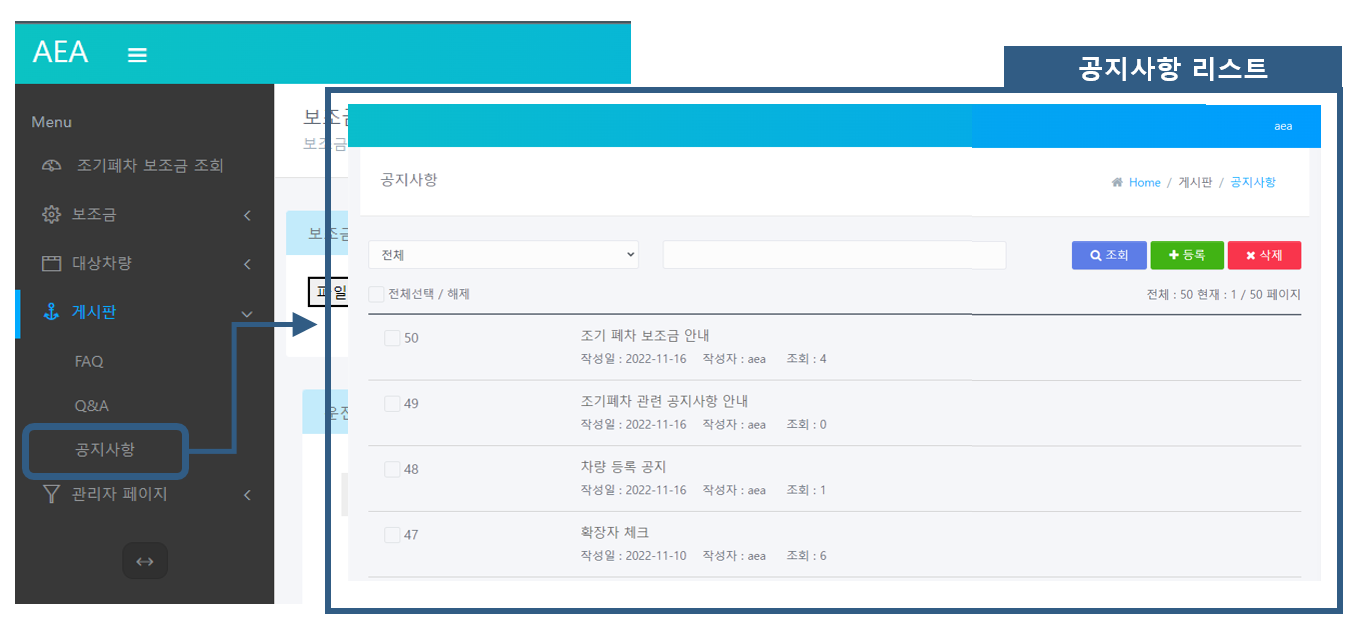1360x623 pixels.
Task: Check the checkbox beside 확장자 체크 notice
Action: click(392, 534)
